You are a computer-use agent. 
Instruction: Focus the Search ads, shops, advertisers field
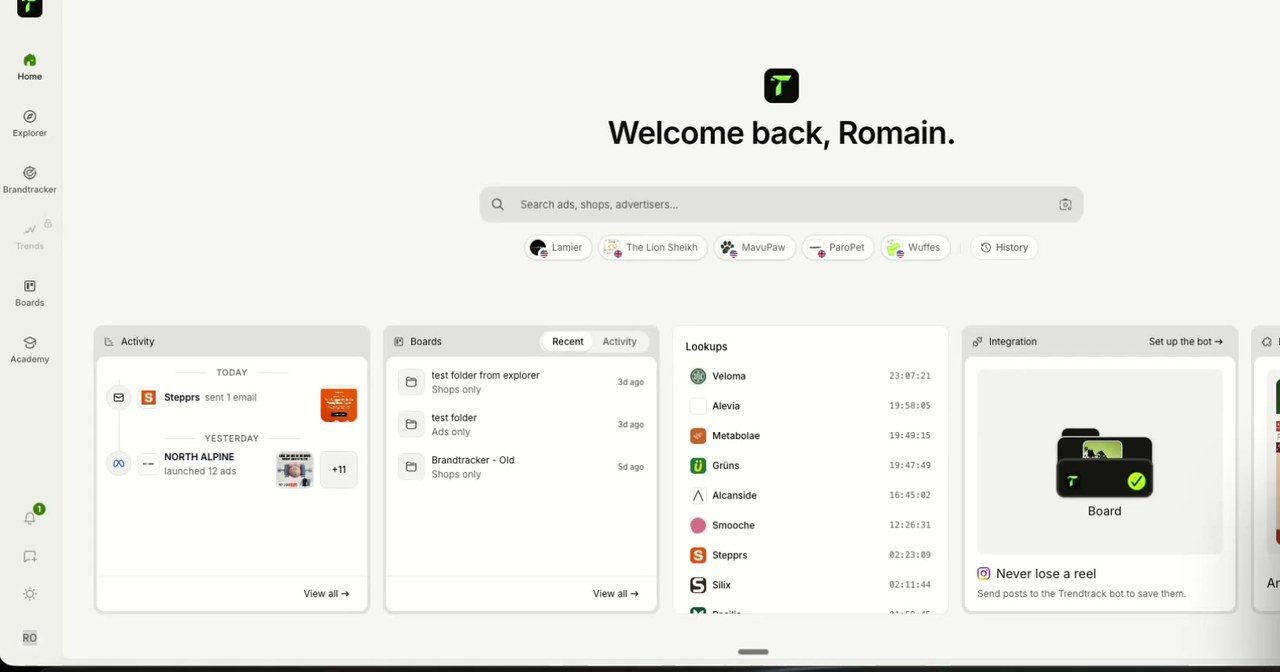click(781, 204)
